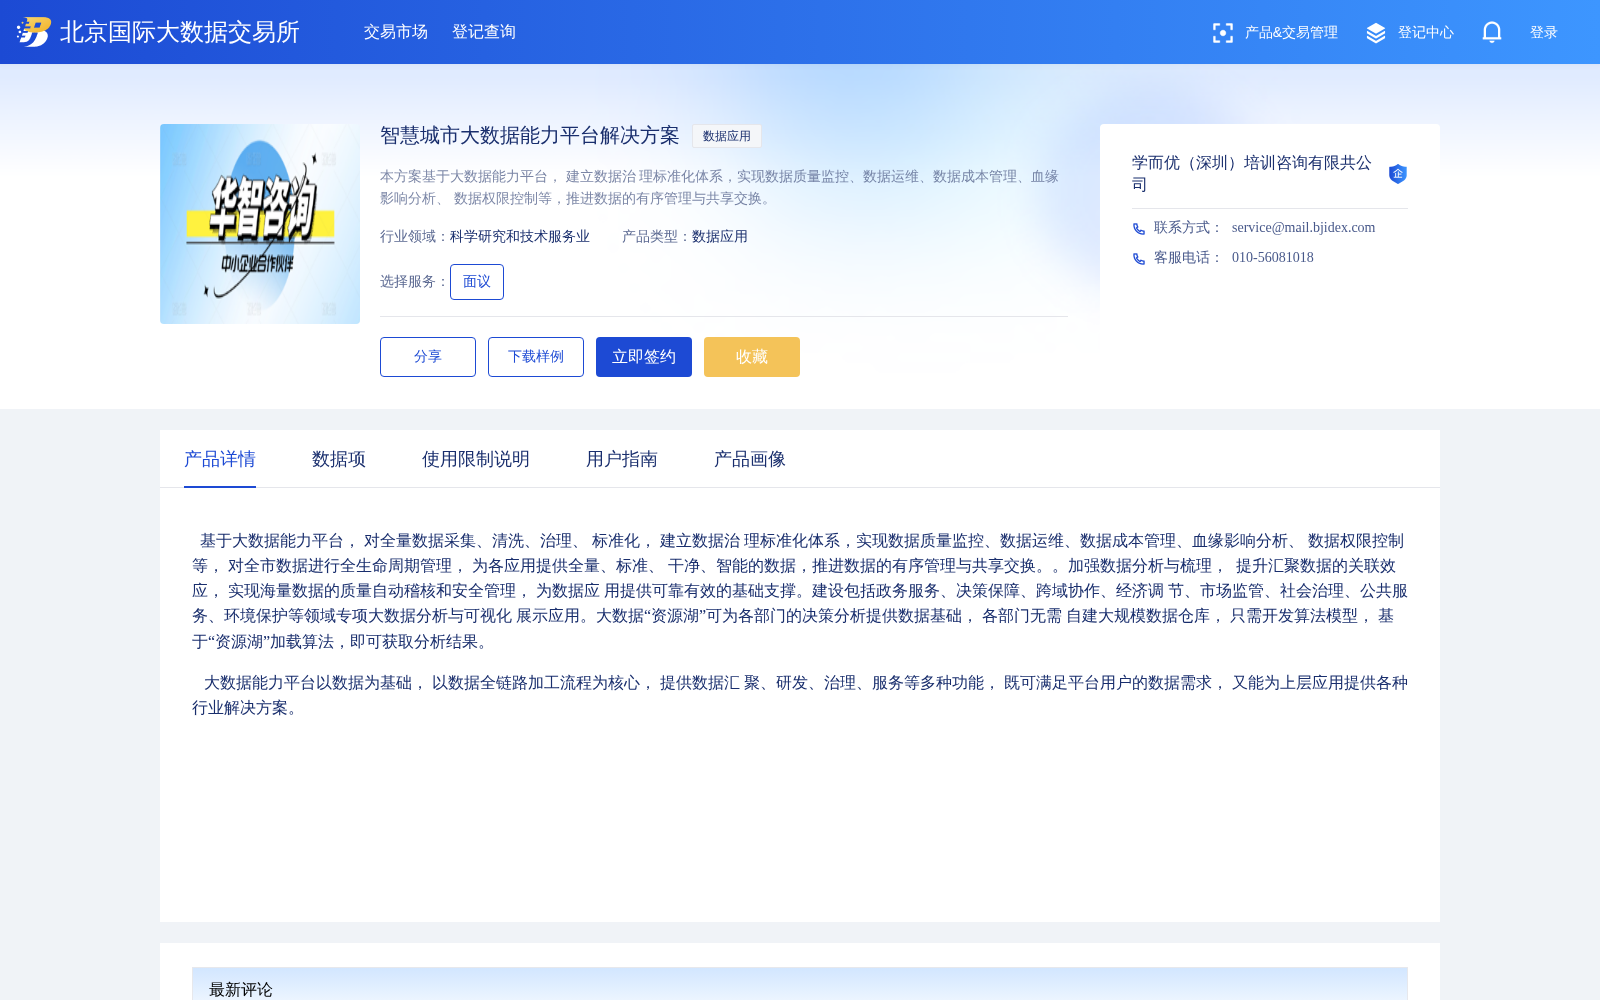Click the 下载样例 button

536,357
